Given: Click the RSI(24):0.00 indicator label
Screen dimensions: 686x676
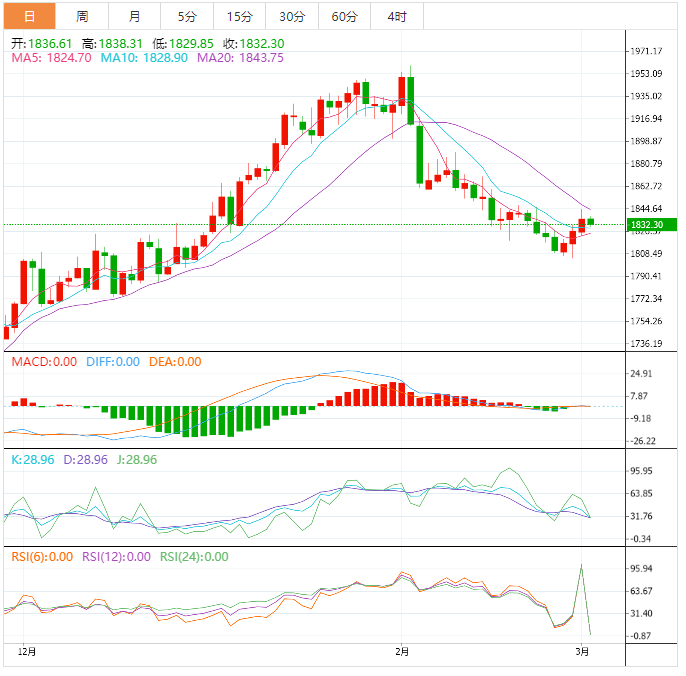Looking at the screenshot, I should coord(194,557).
